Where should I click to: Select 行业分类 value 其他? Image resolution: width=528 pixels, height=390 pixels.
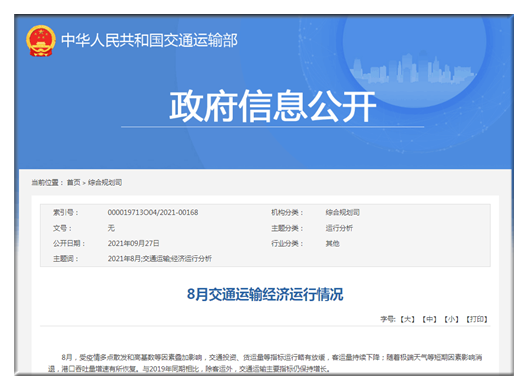click(332, 243)
